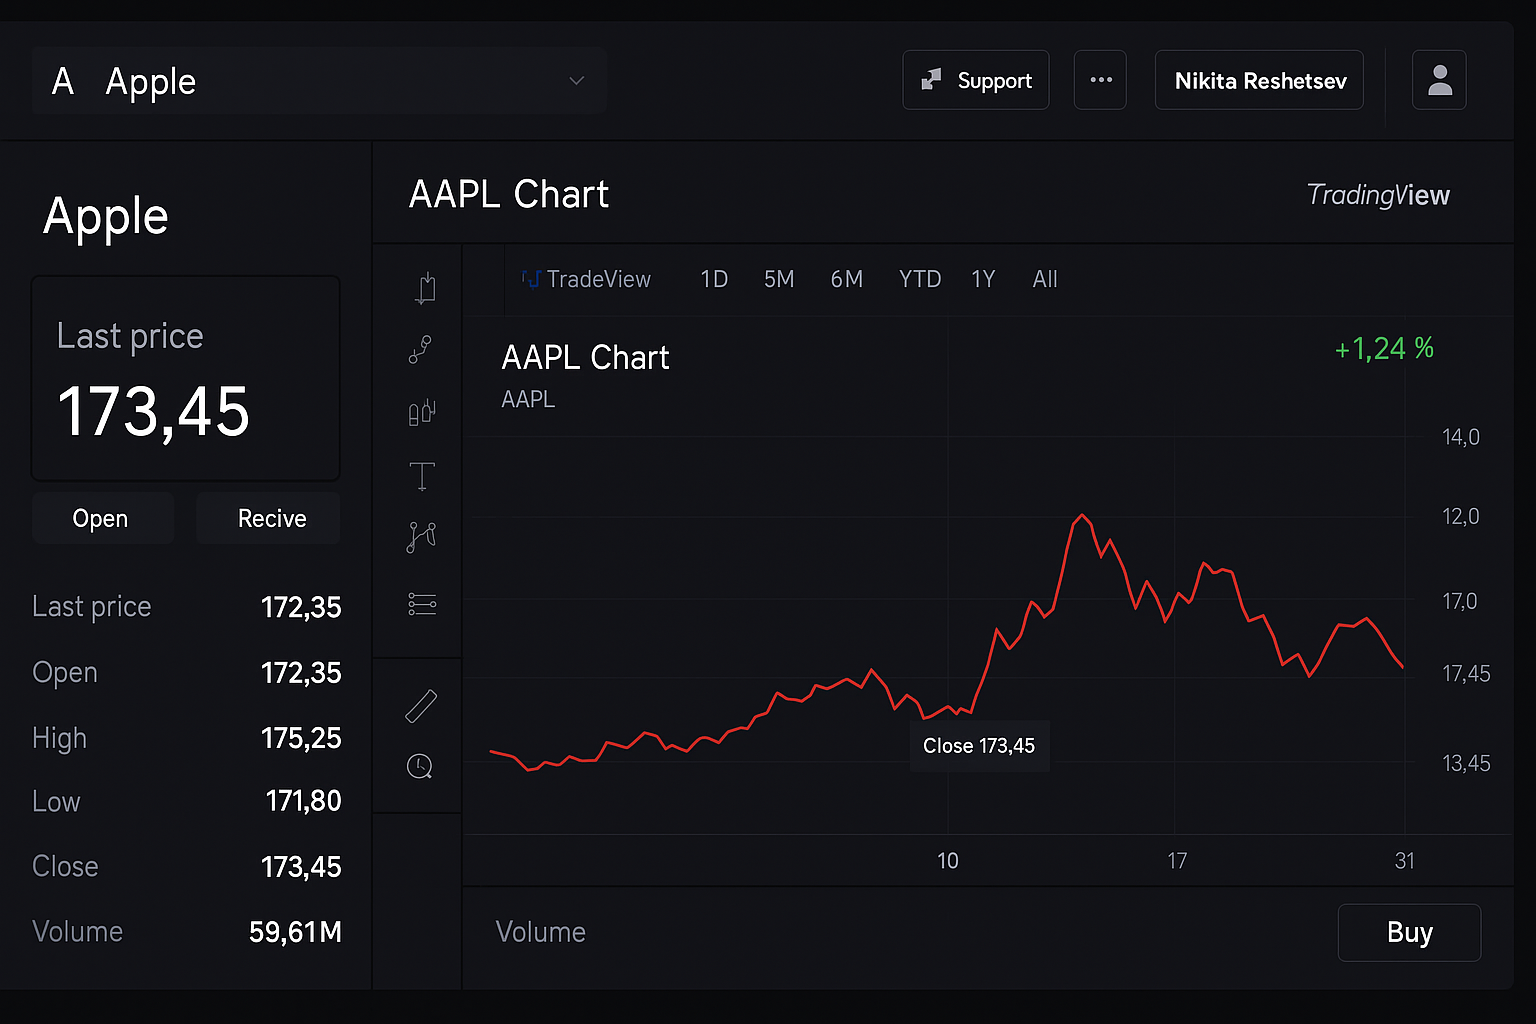Choose the candlestick chart type icon

[x=422, y=412]
